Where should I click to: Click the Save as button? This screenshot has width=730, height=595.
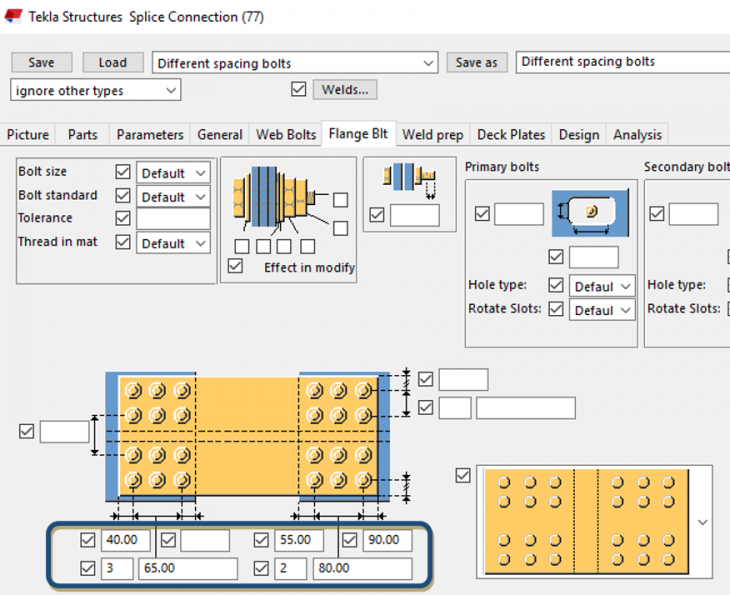click(x=476, y=62)
